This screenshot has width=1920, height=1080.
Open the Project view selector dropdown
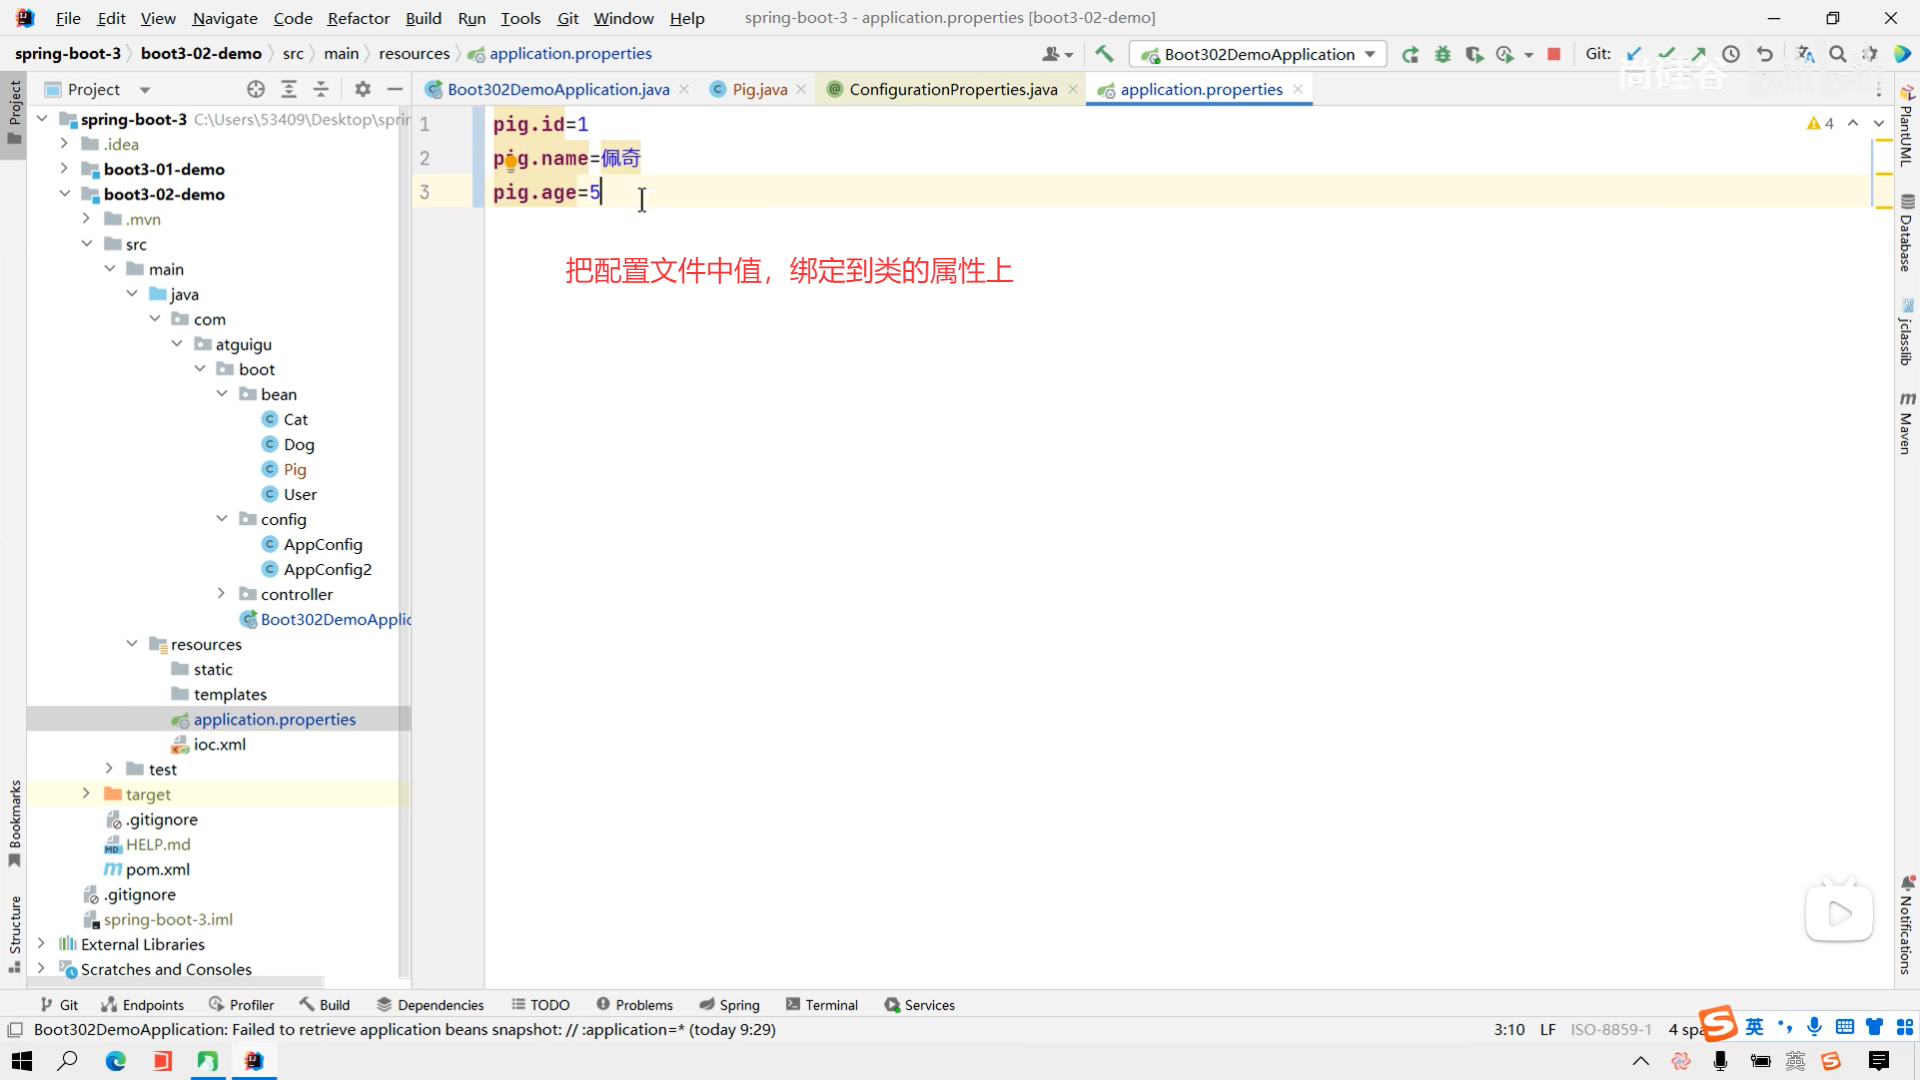(145, 89)
